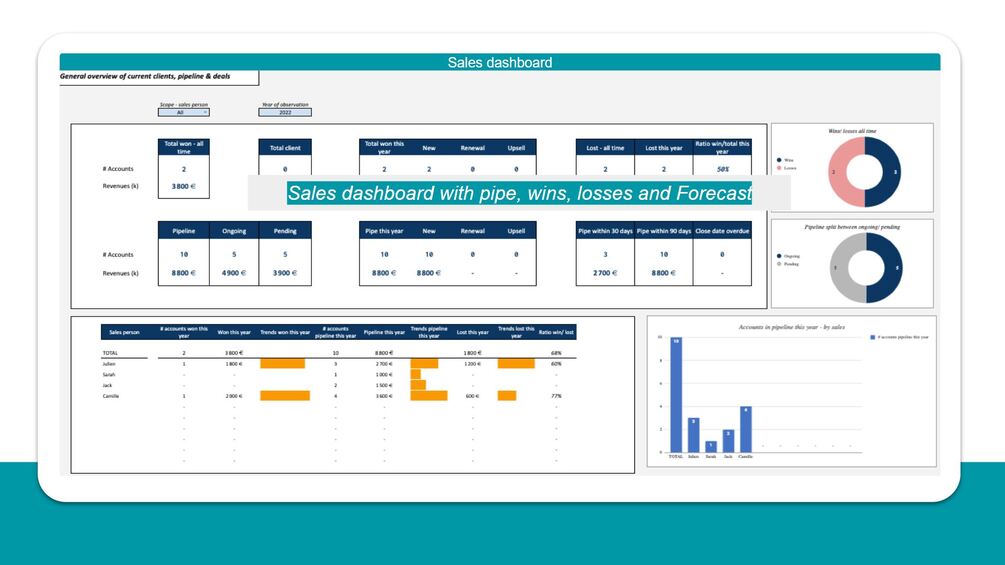Select the TOTAL row label in sales table

[x=110, y=353]
